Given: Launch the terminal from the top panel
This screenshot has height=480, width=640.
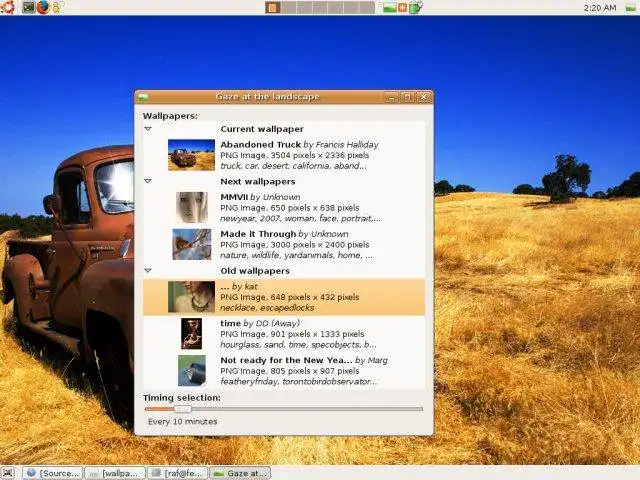Looking at the screenshot, I should (x=28, y=7).
